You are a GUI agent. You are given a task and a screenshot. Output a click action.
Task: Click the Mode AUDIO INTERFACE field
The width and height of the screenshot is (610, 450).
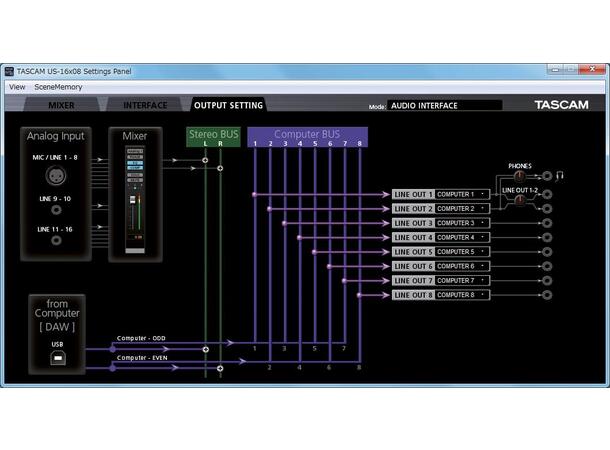(x=444, y=105)
